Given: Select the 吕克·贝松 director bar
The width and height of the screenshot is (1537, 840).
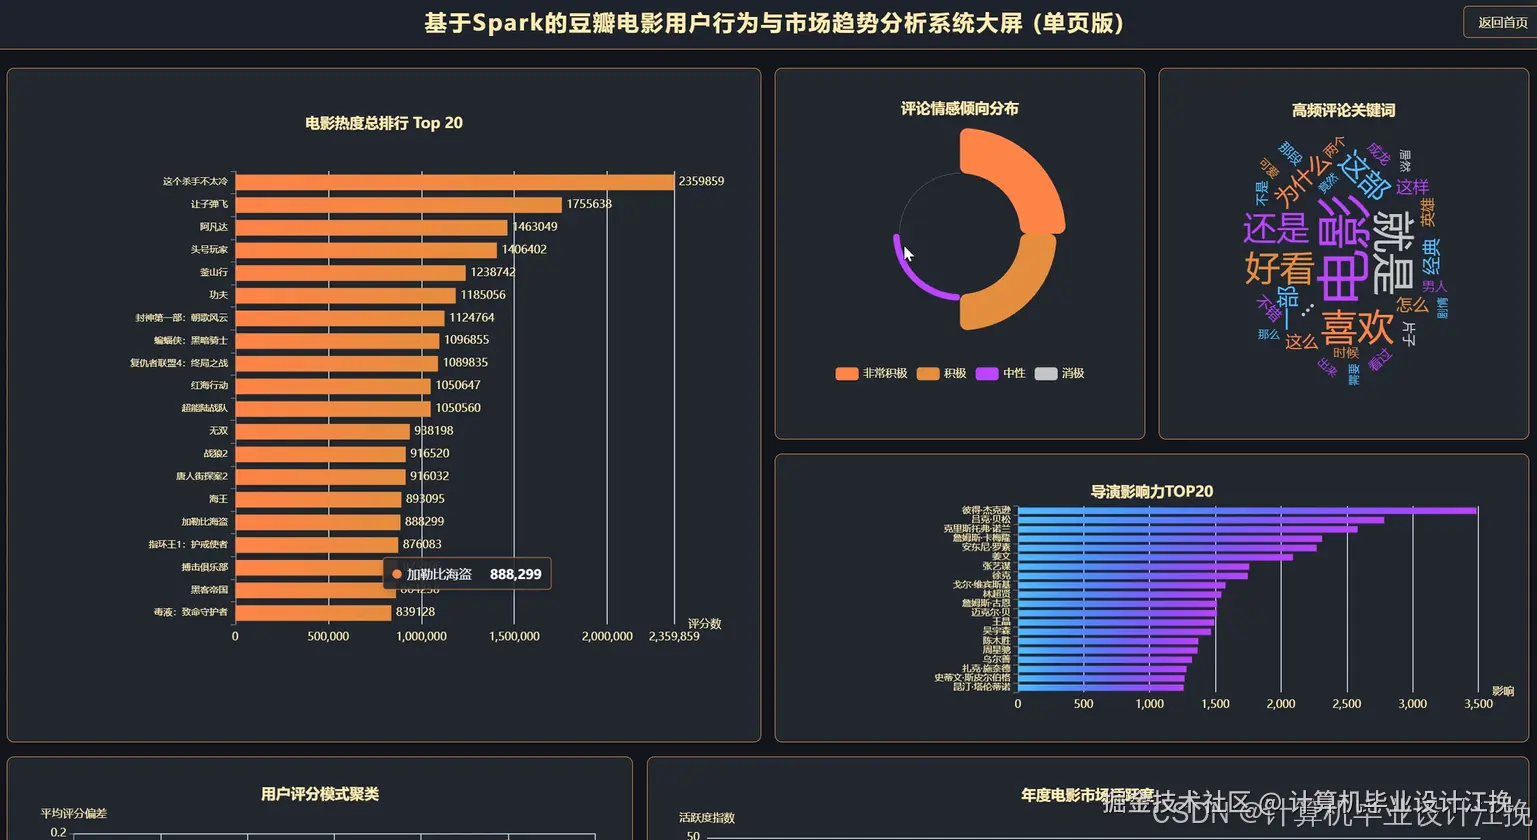Looking at the screenshot, I should [x=1200, y=519].
